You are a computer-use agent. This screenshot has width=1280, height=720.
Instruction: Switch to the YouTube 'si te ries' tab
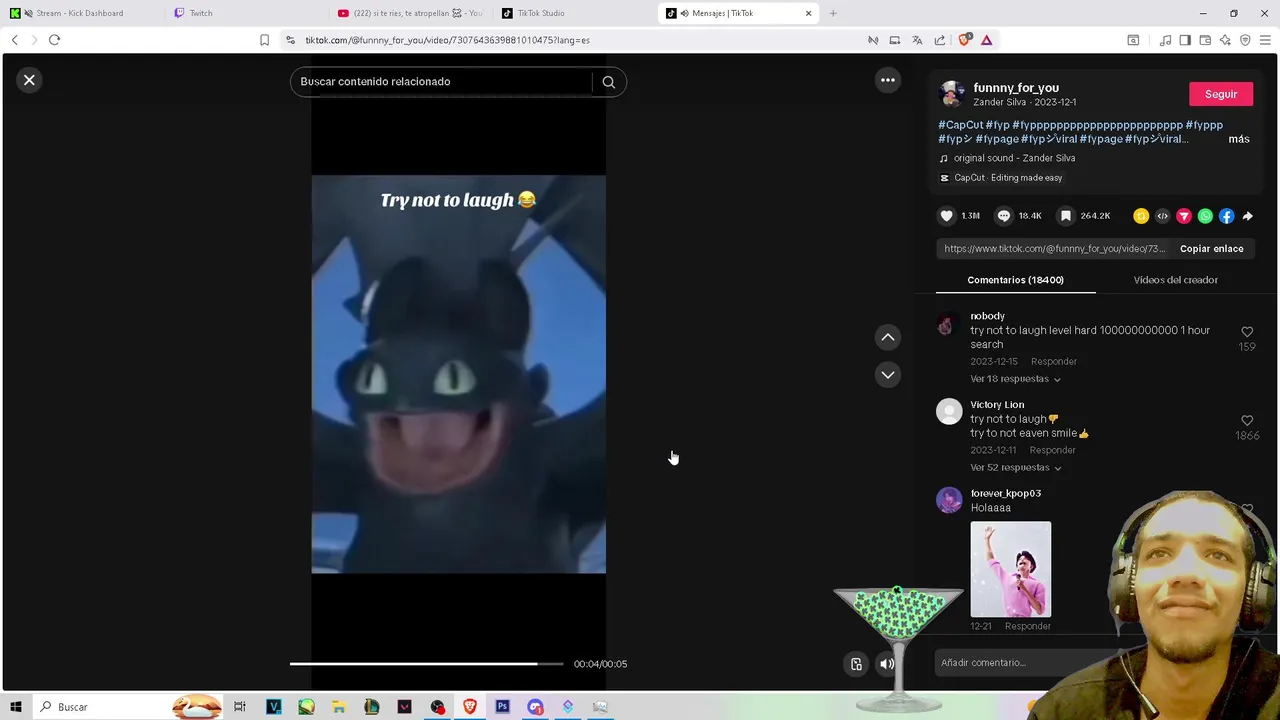tap(410, 13)
